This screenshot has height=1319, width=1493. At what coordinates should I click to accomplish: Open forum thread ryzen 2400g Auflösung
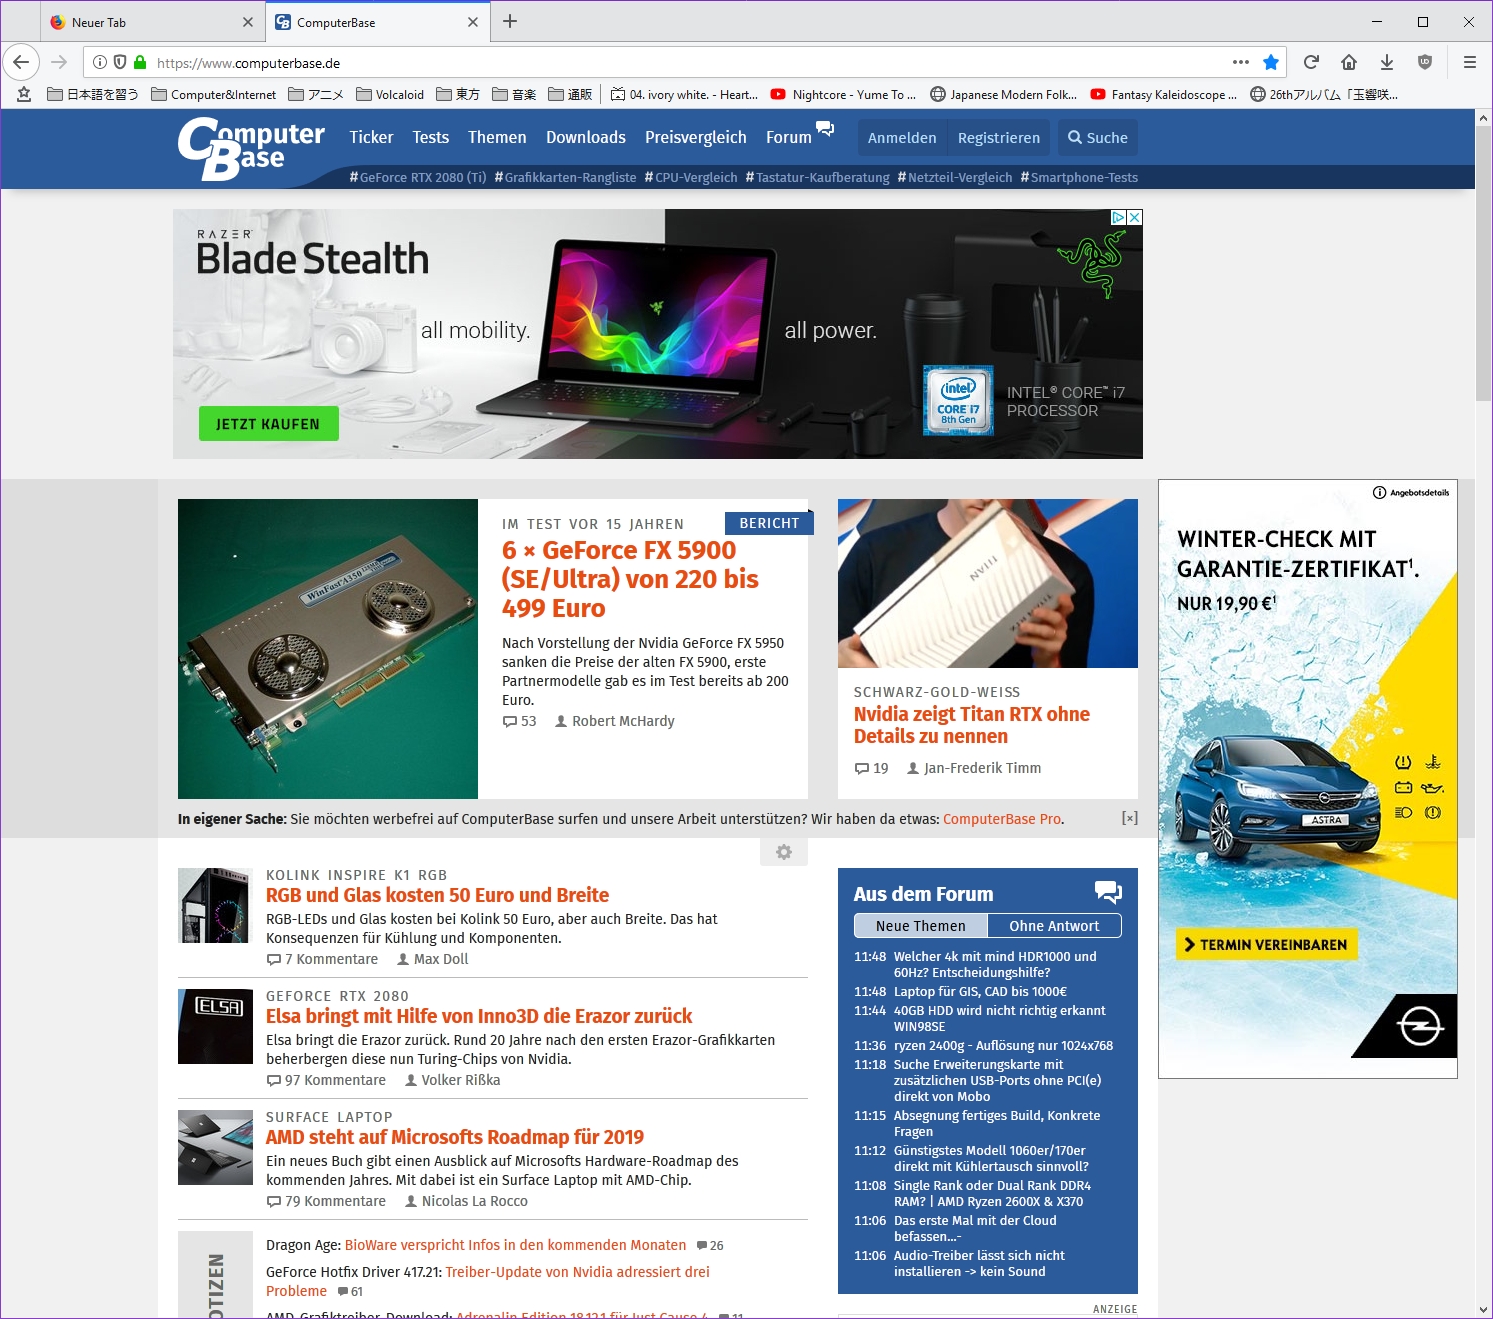point(1003,1046)
